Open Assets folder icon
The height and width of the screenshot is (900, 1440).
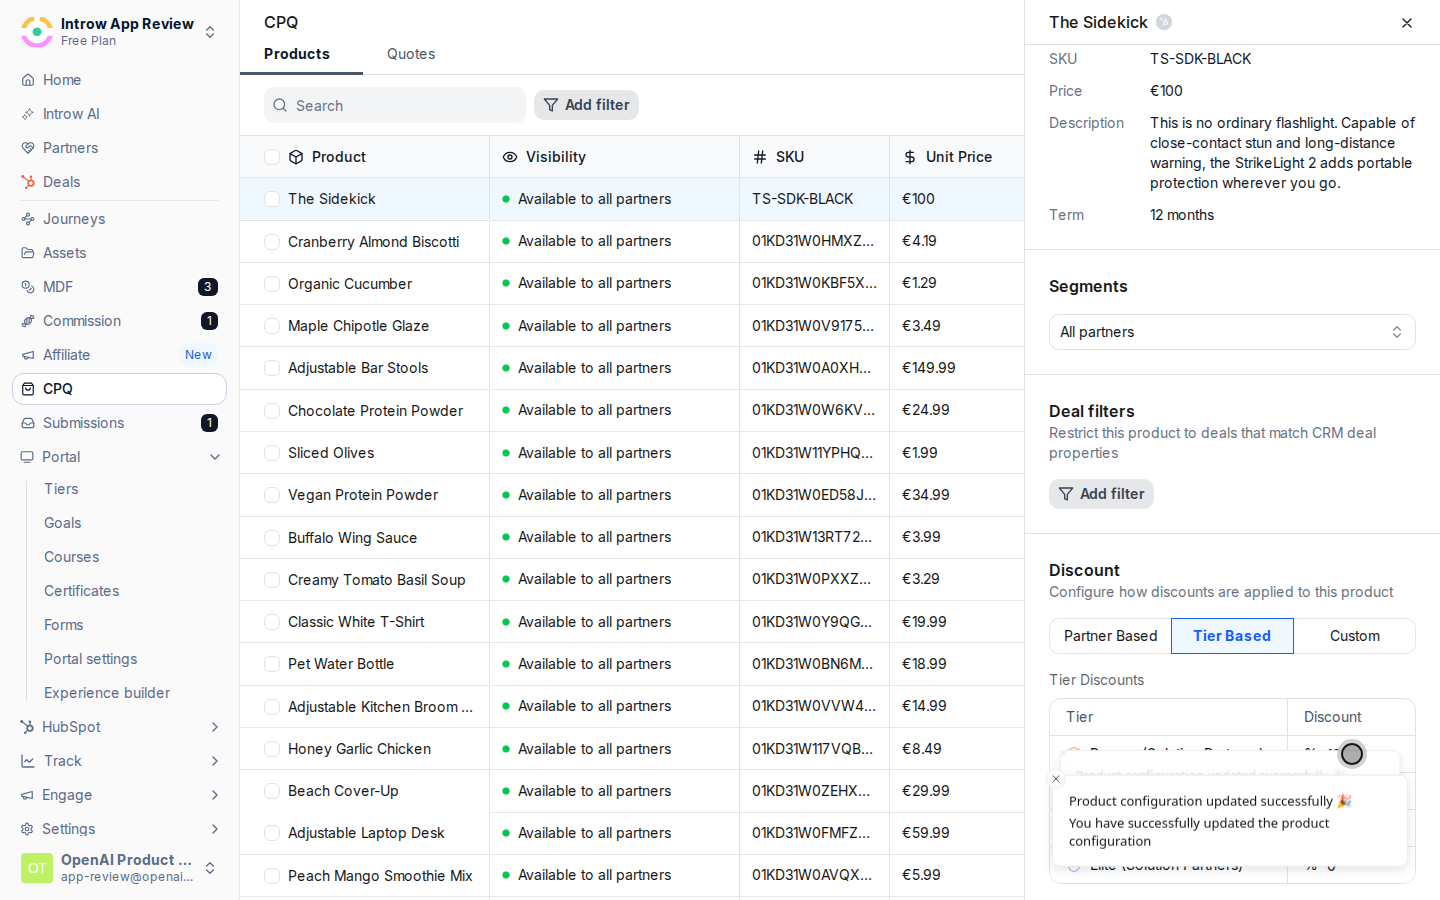click(x=28, y=253)
